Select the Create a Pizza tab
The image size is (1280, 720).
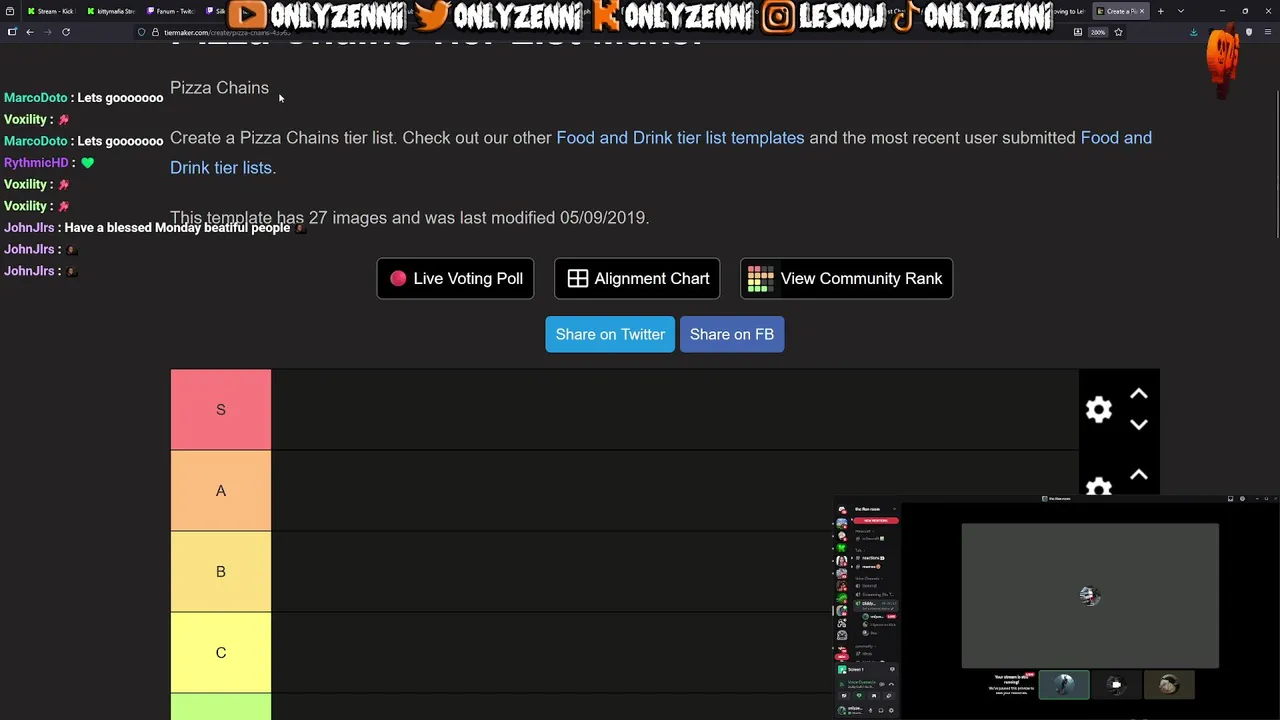pyautogui.click(x=1122, y=11)
